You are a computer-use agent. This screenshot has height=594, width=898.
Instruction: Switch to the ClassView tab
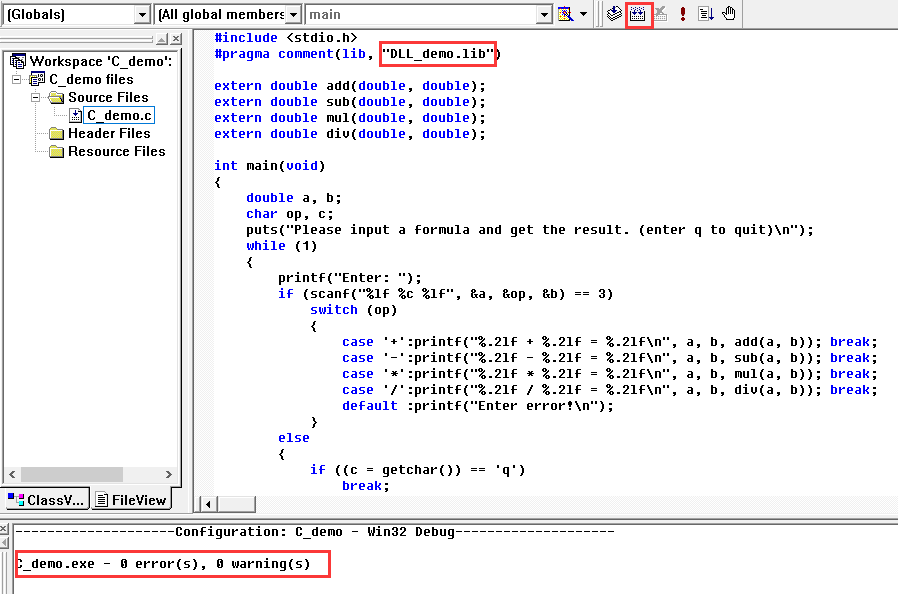(x=46, y=499)
